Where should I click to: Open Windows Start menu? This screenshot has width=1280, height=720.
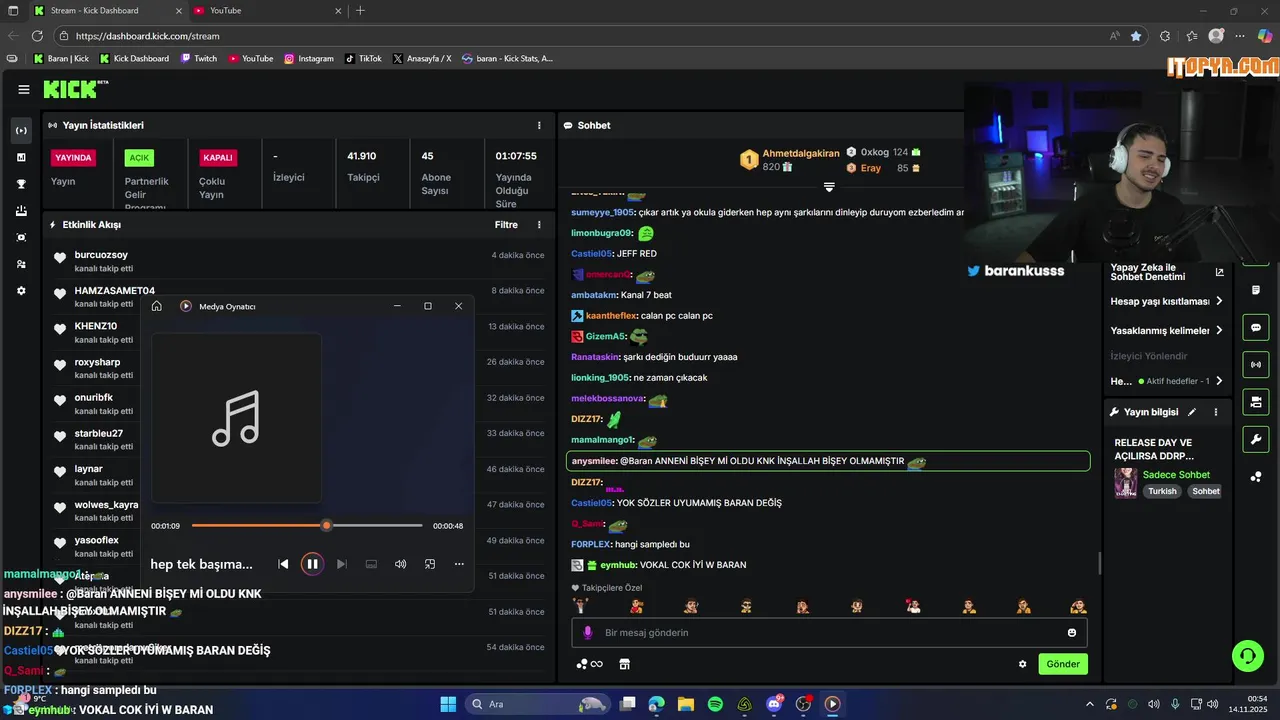click(448, 704)
